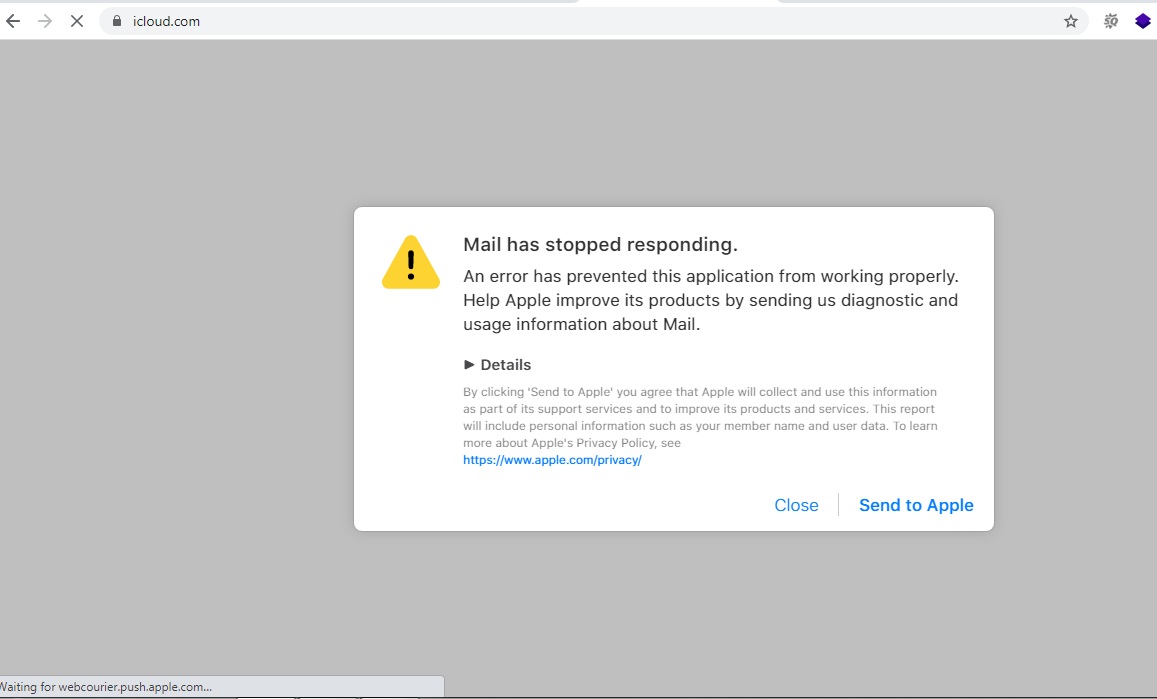Image resolution: width=1157 pixels, height=699 pixels.
Task: Bookmark this page with the star icon
Action: tap(1071, 21)
